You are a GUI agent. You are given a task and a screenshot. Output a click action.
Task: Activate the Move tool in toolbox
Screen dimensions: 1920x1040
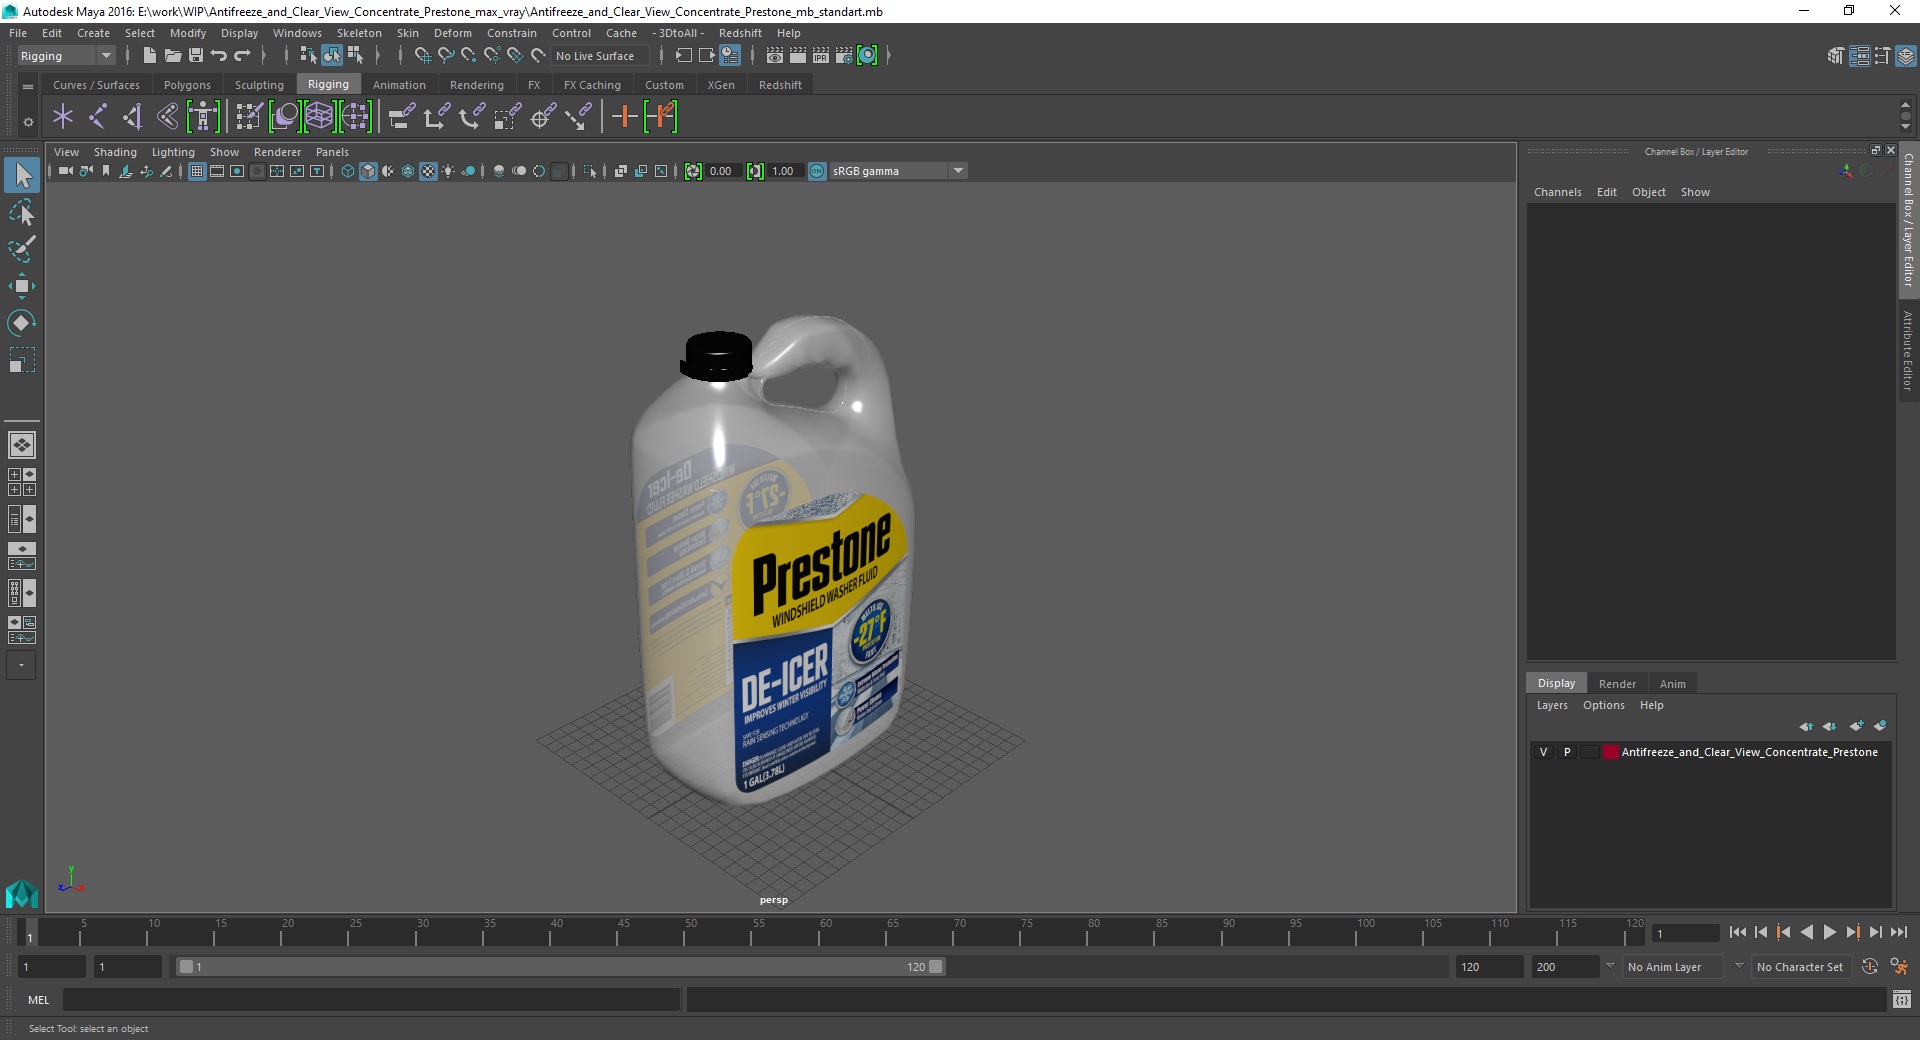[21, 286]
